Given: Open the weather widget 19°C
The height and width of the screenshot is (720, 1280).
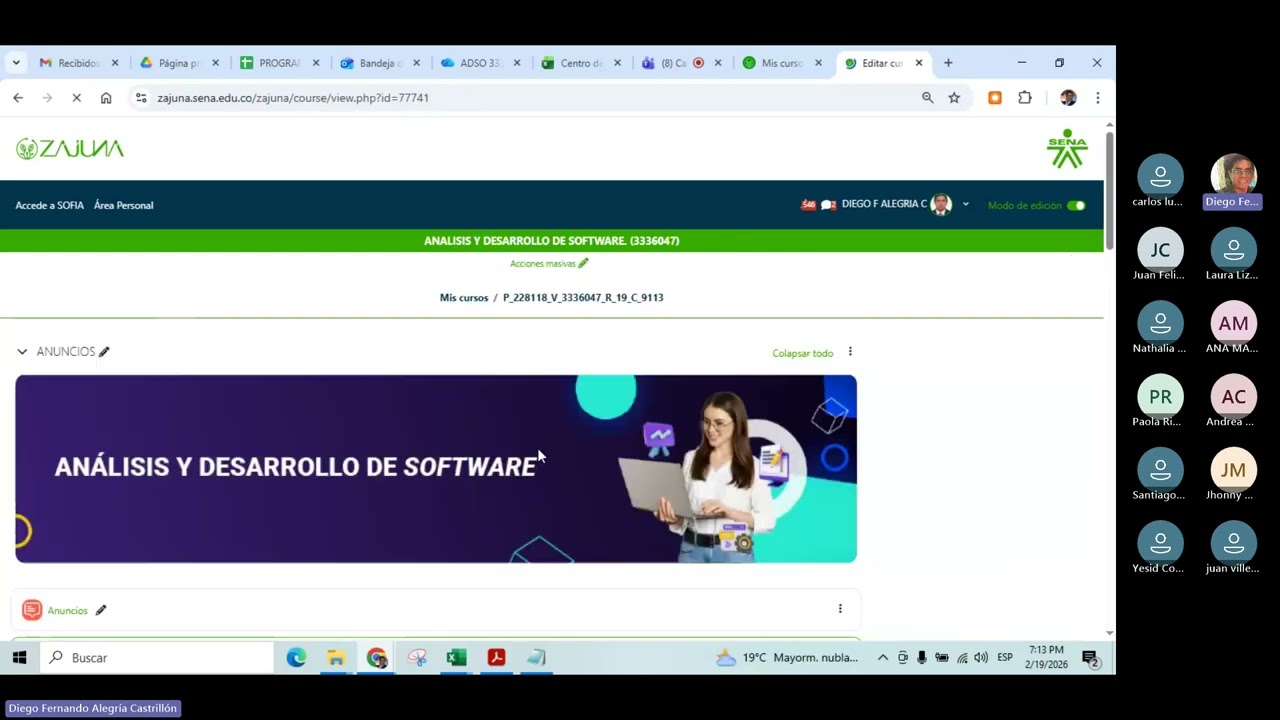Looking at the screenshot, I should (788, 657).
